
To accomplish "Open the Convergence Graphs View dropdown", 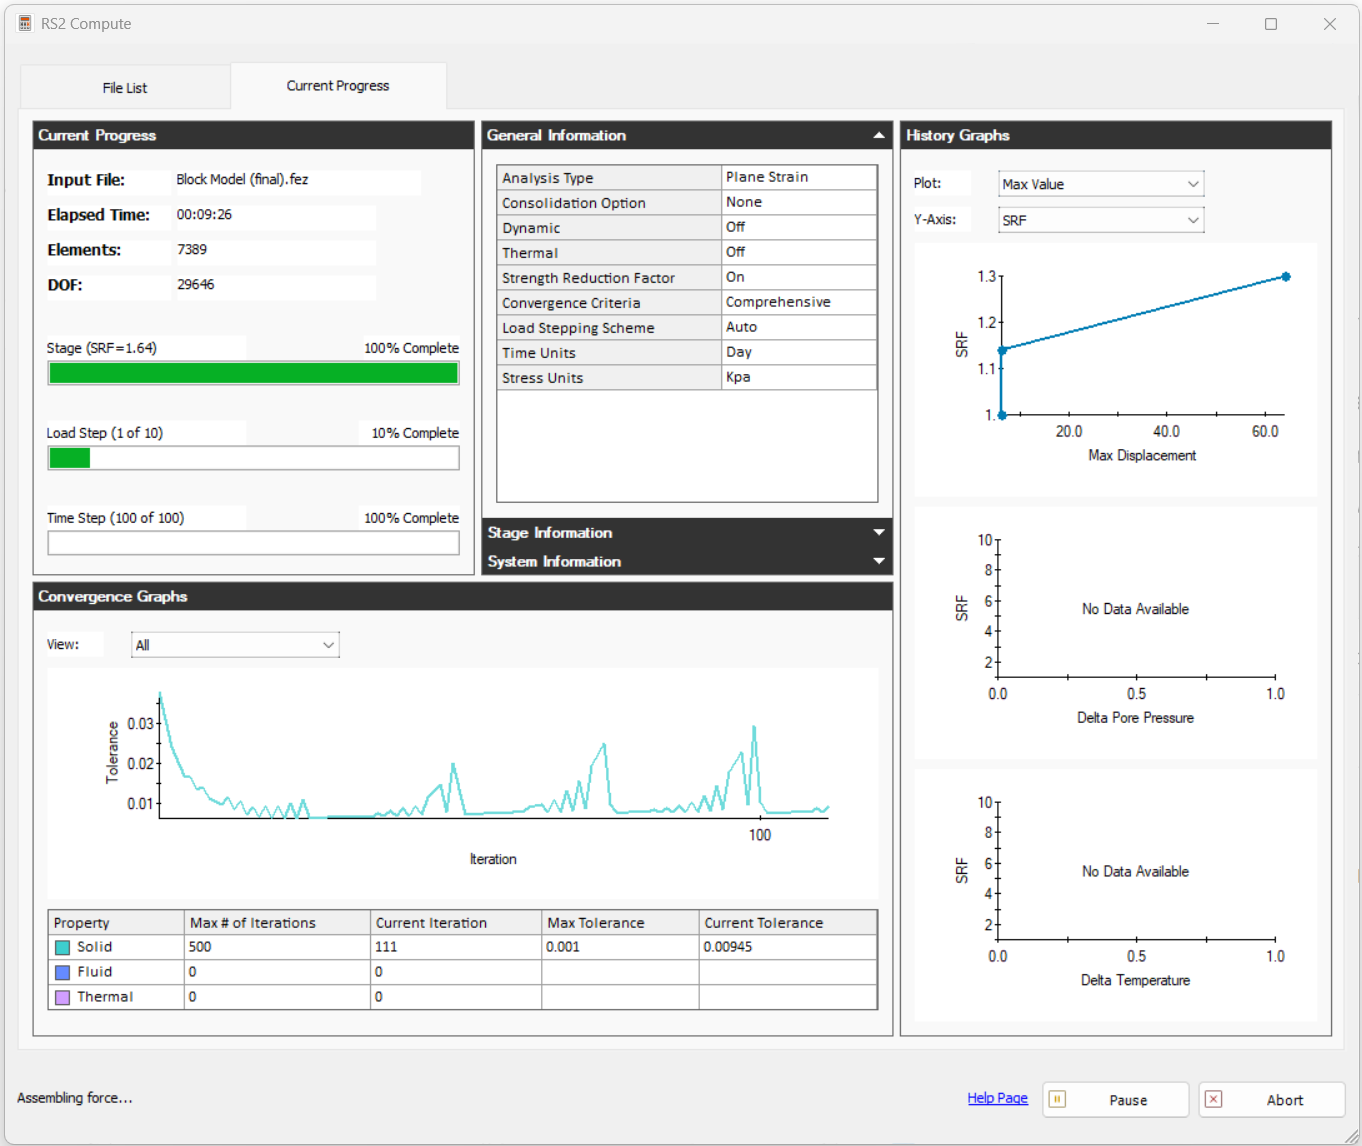I will click(x=235, y=645).
